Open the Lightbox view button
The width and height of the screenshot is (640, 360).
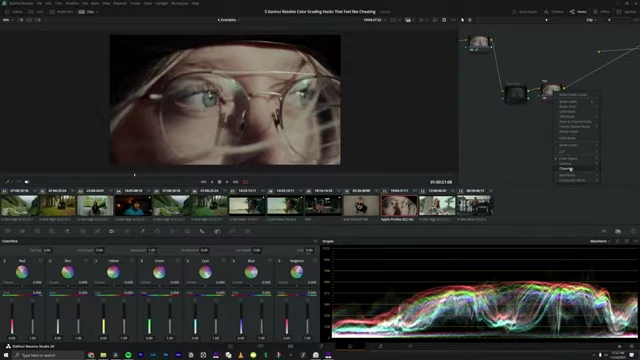pyautogui.click(x=627, y=12)
